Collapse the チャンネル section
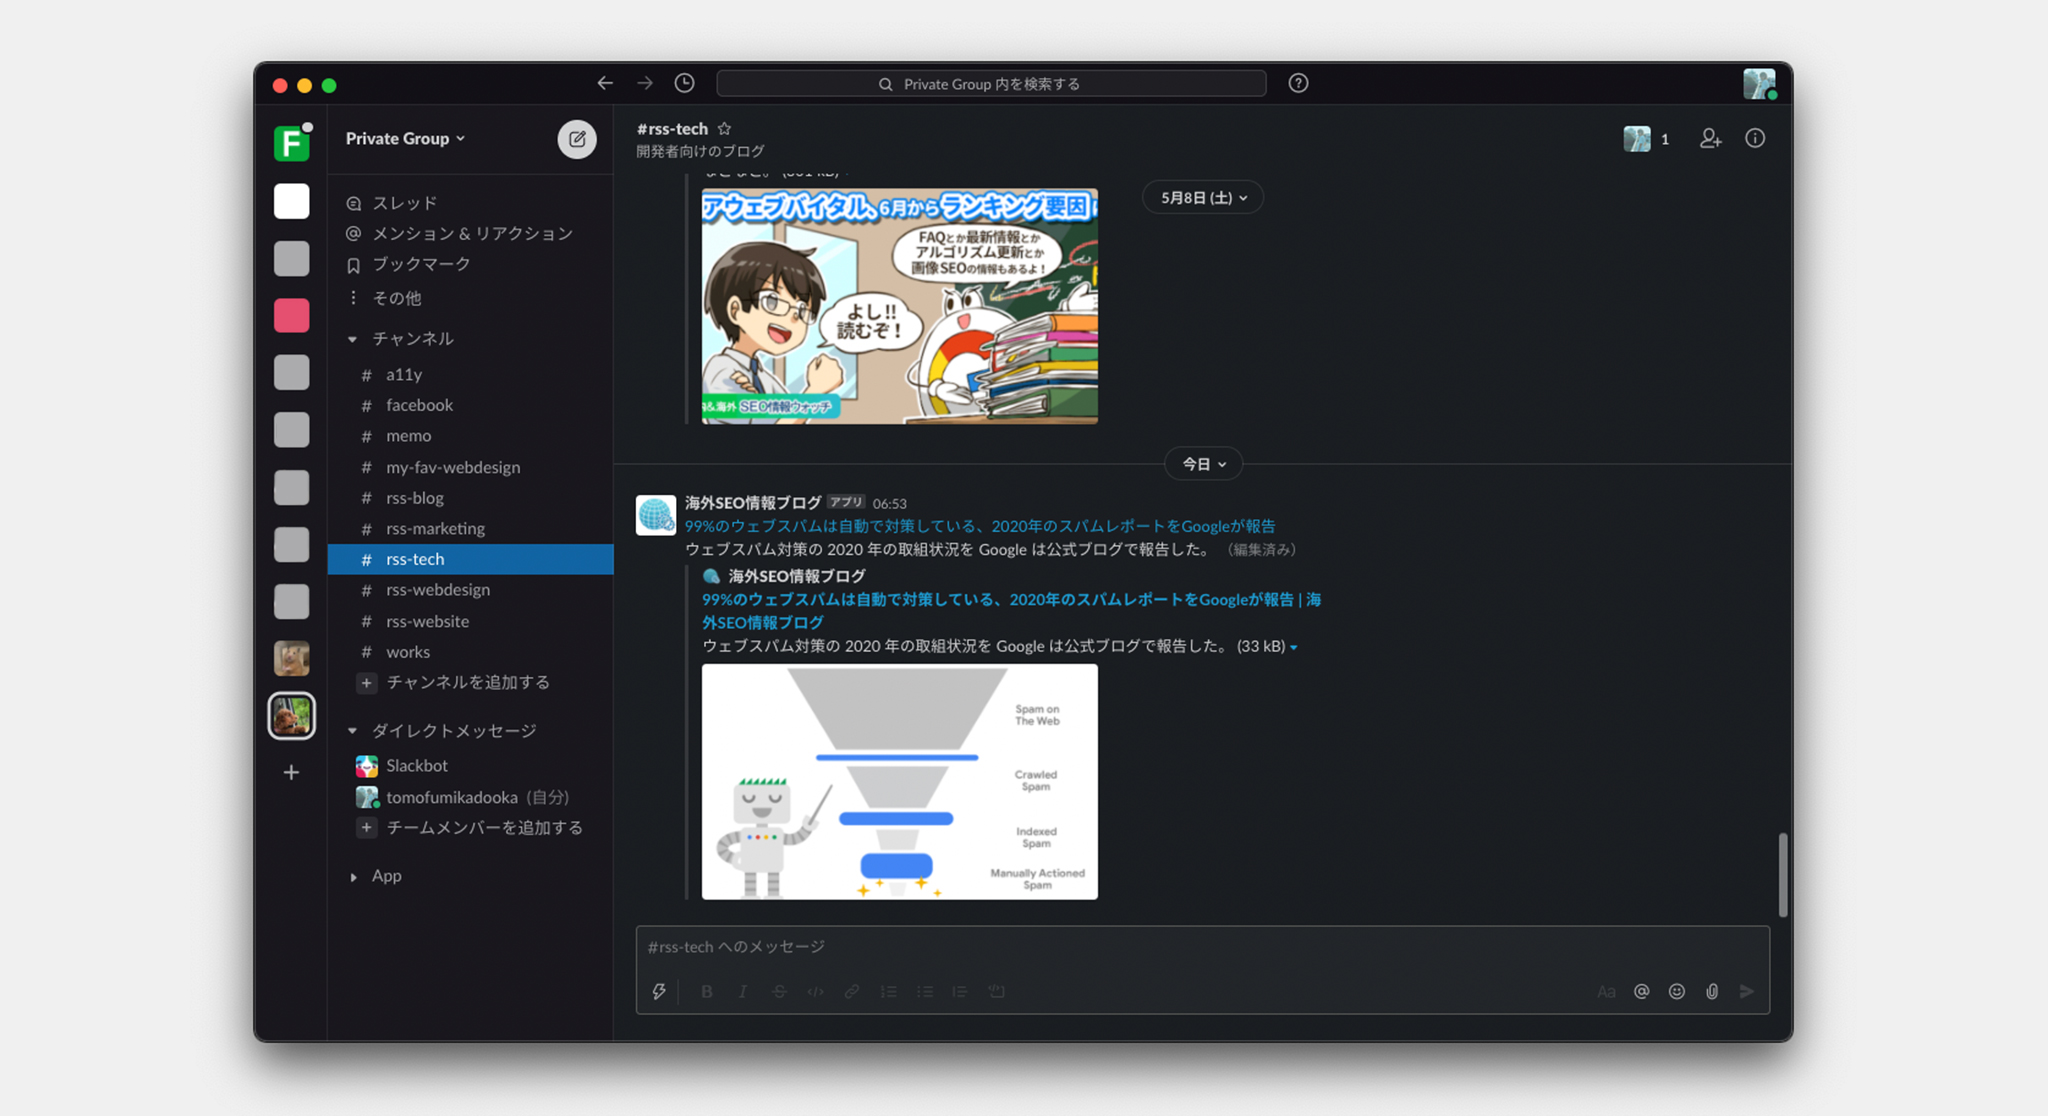2048x1116 pixels. (x=352, y=339)
